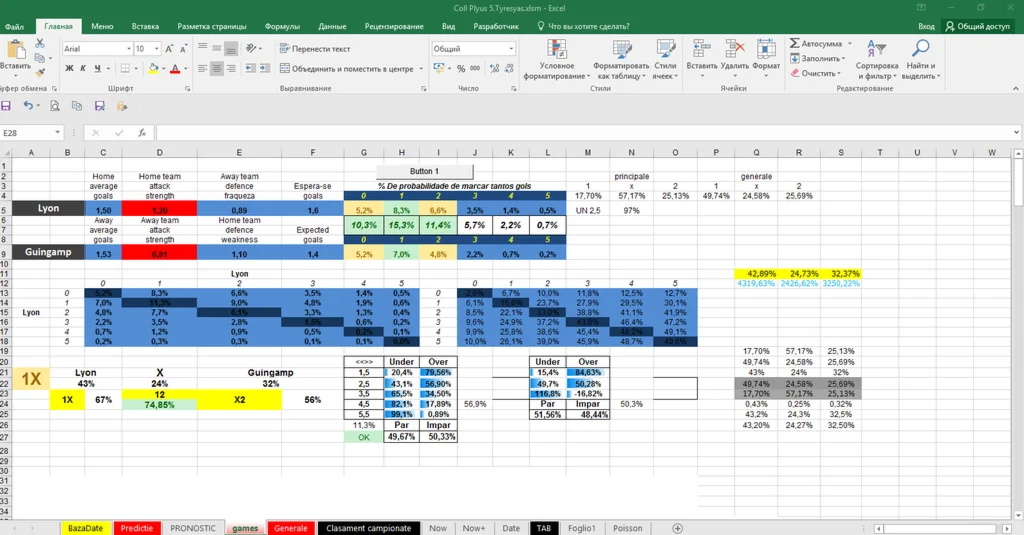Image resolution: width=1024 pixels, height=535 pixels.
Task: Click the Undo arrow icon
Action: point(27,106)
